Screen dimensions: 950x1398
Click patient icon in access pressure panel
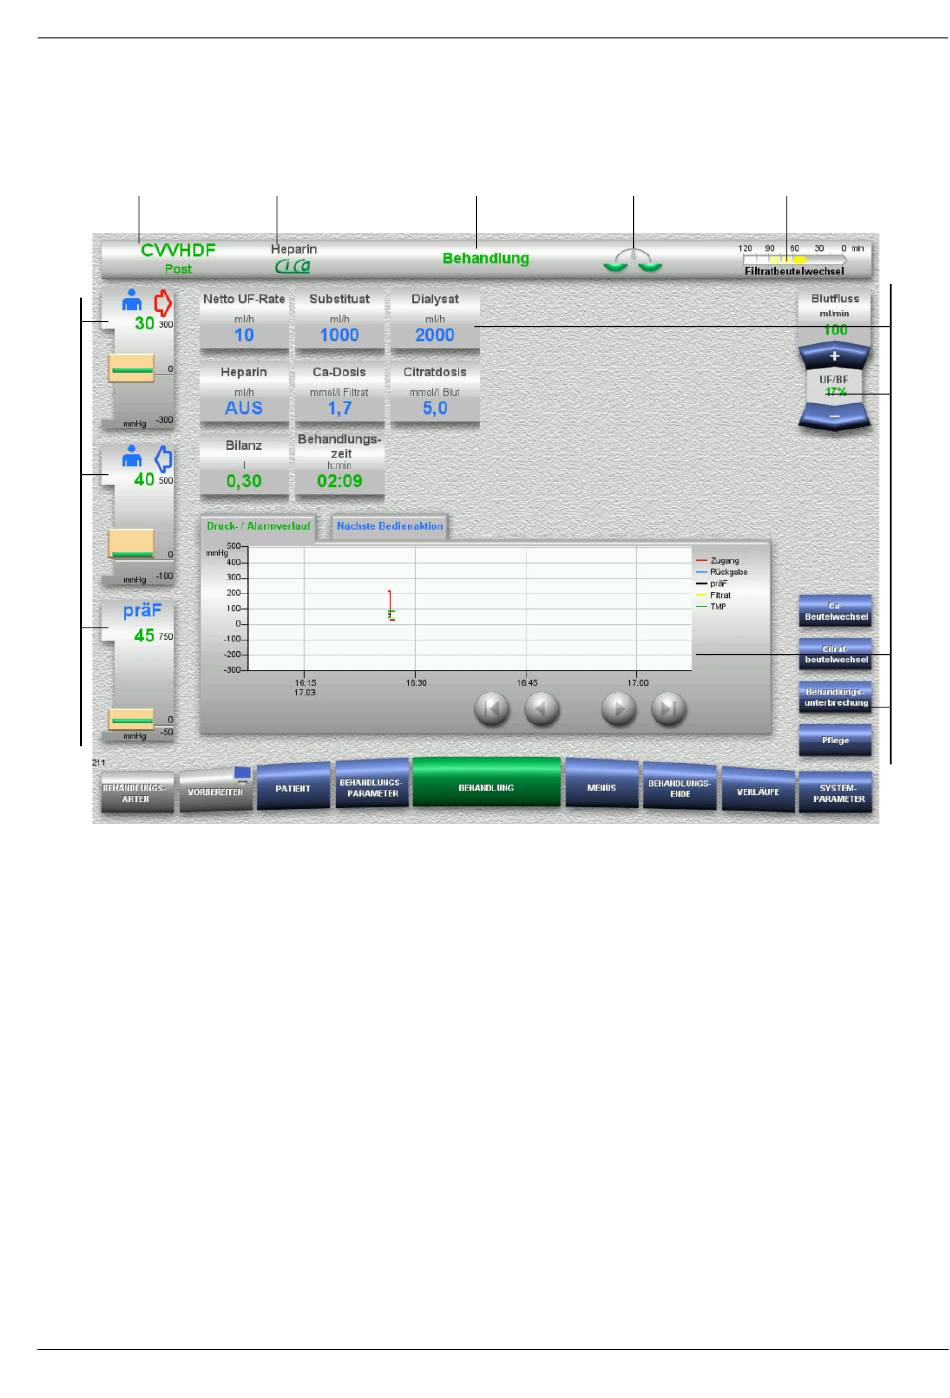tap(133, 300)
